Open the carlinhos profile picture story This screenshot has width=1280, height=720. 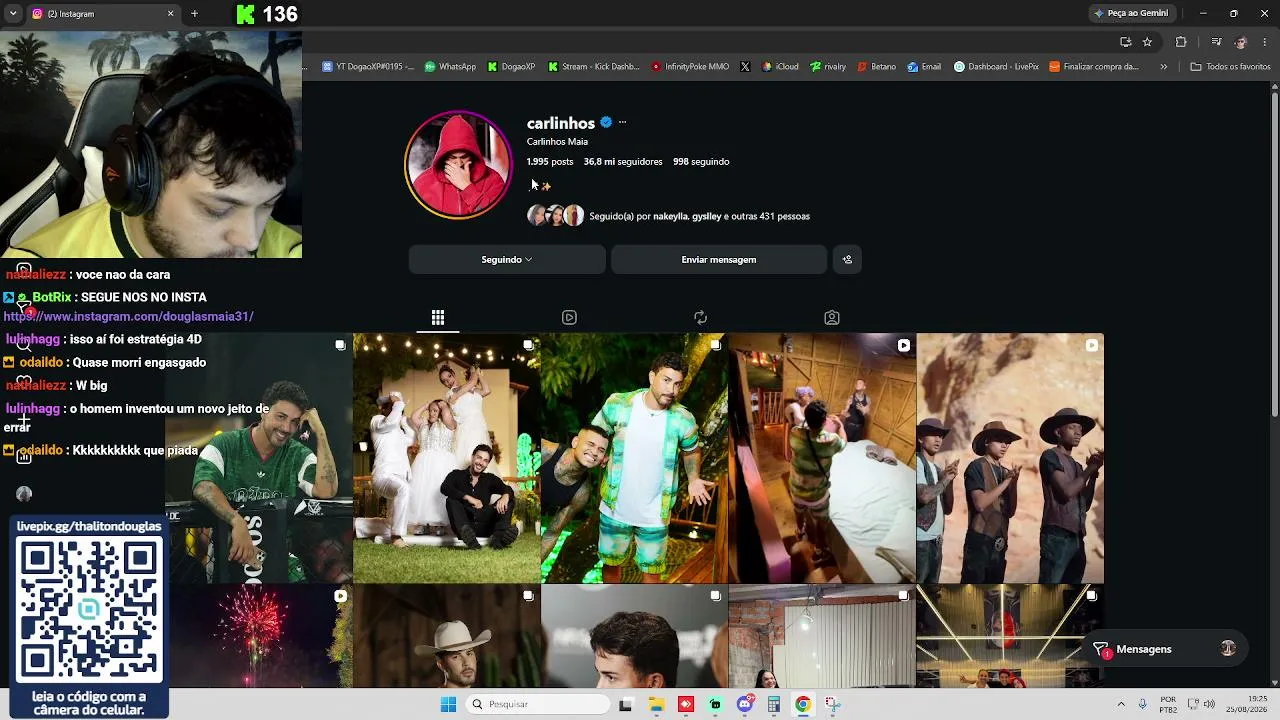point(458,165)
